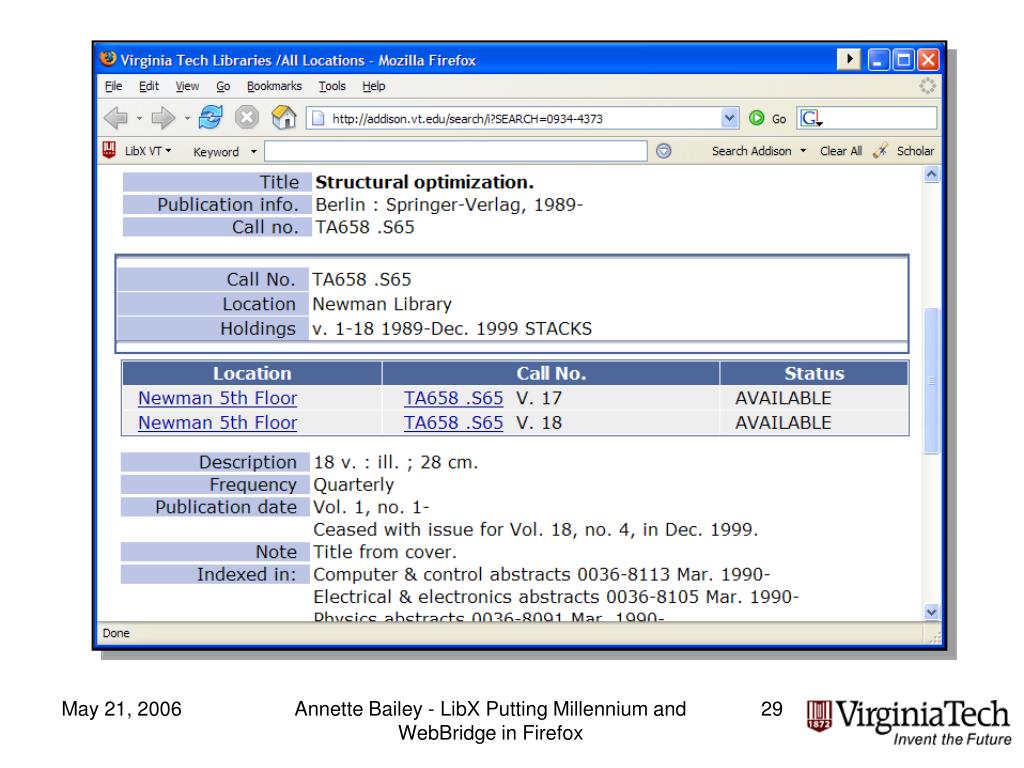Click the Clear All button
Viewport: 1024px width, 768px height.
pyautogui.click(x=840, y=151)
